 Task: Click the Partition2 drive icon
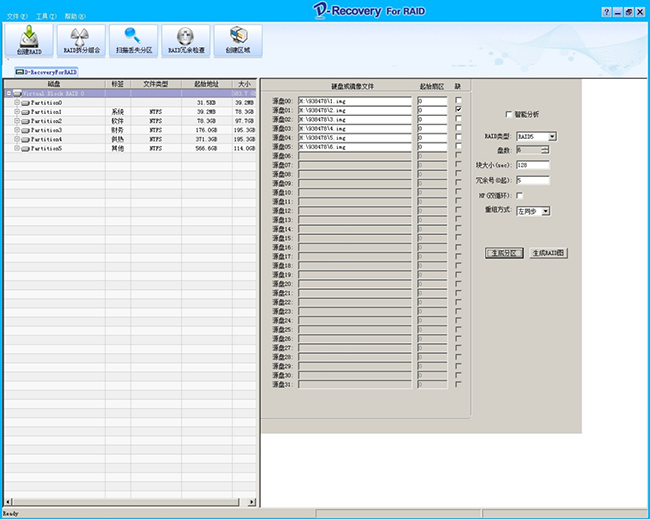pos(25,121)
